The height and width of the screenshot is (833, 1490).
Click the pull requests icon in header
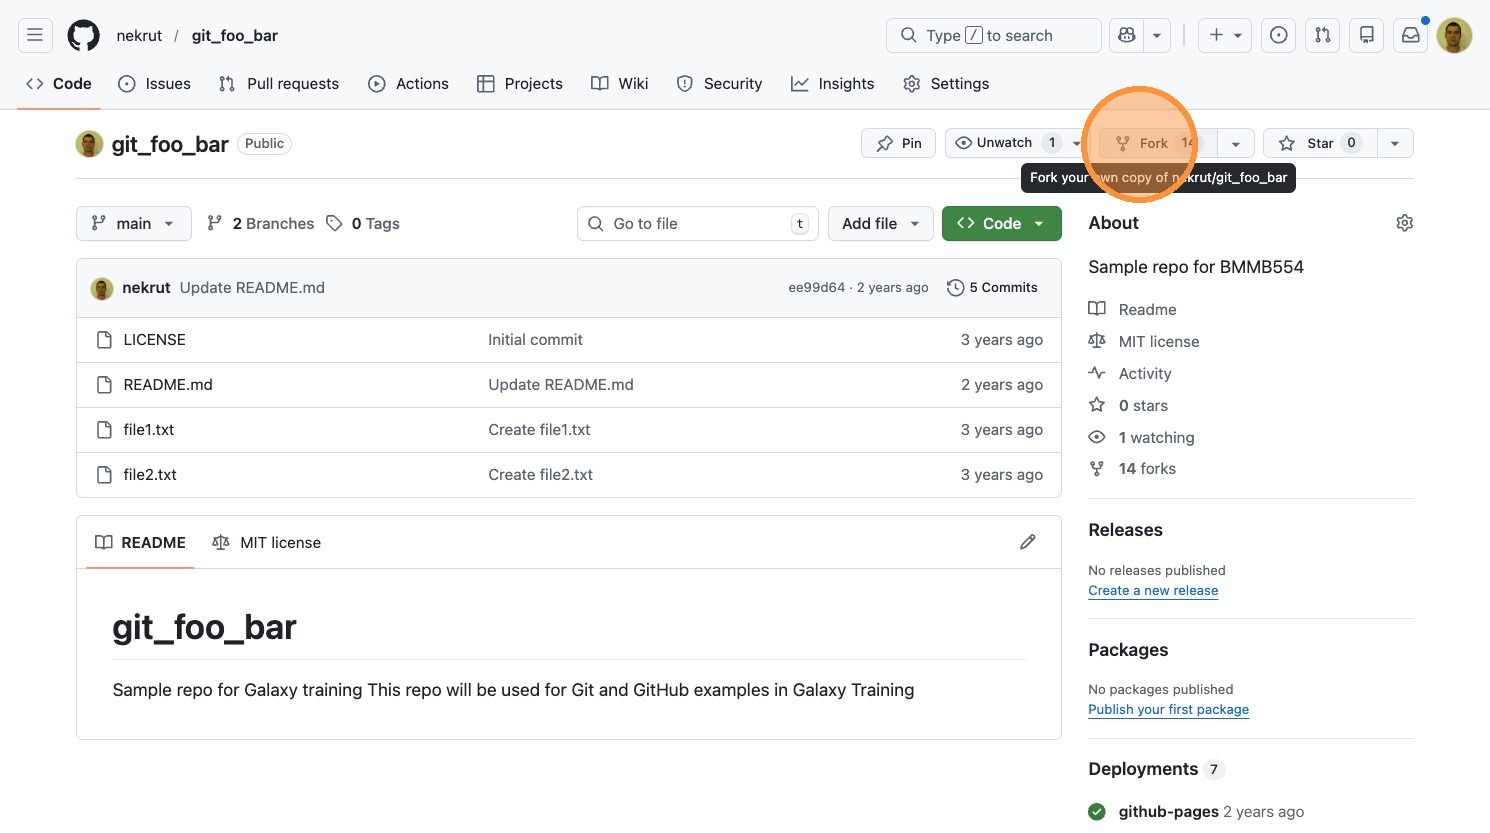click(x=1323, y=36)
